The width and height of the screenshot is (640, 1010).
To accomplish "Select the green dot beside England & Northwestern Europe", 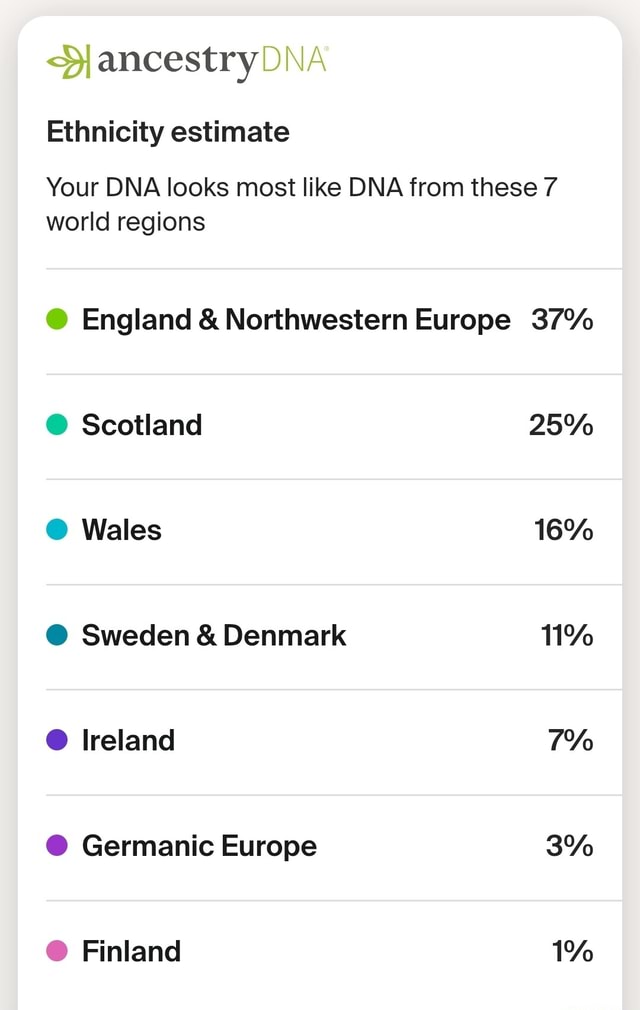I will pos(55,319).
